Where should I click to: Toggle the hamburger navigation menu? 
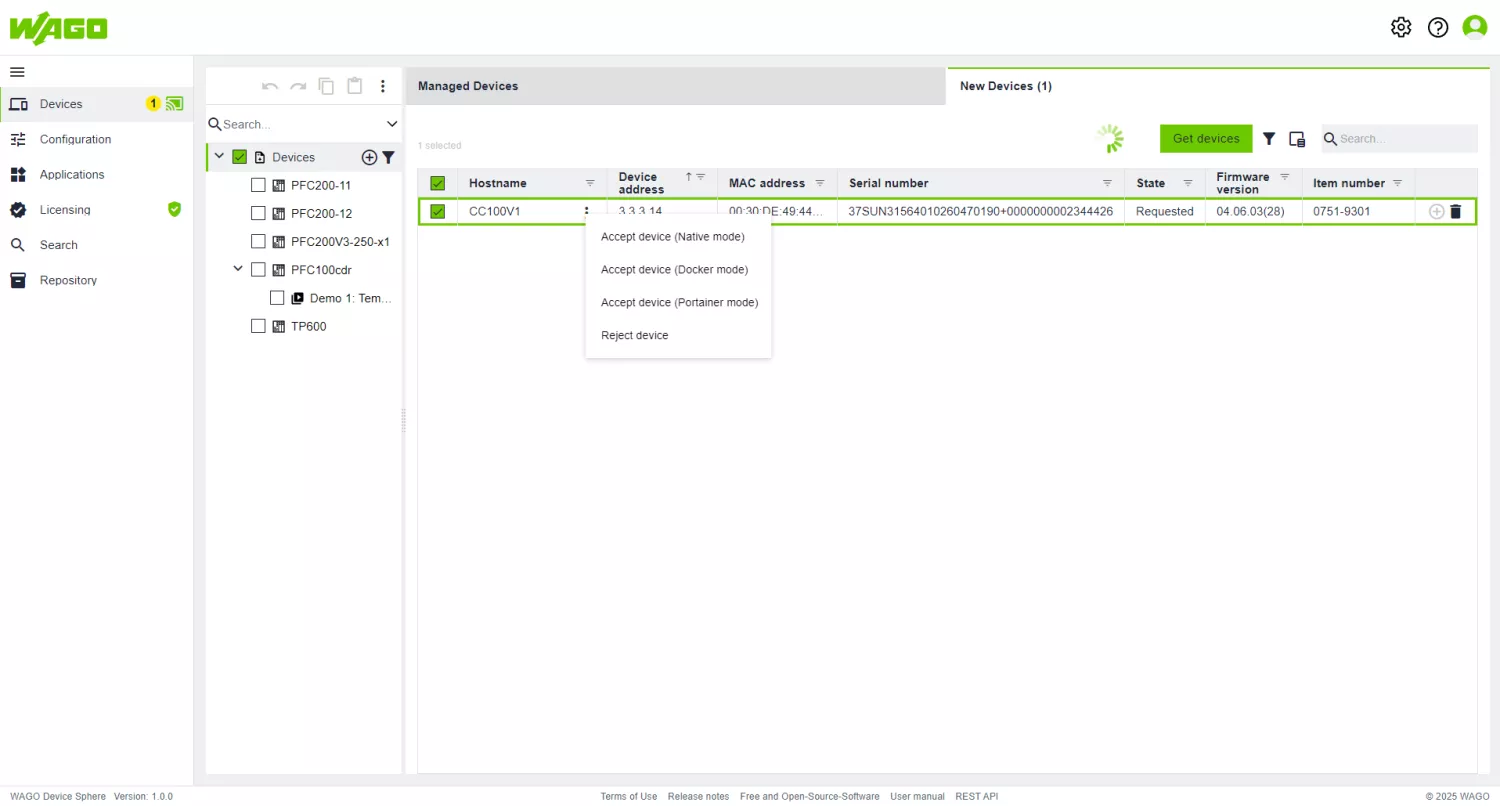[17, 72]
